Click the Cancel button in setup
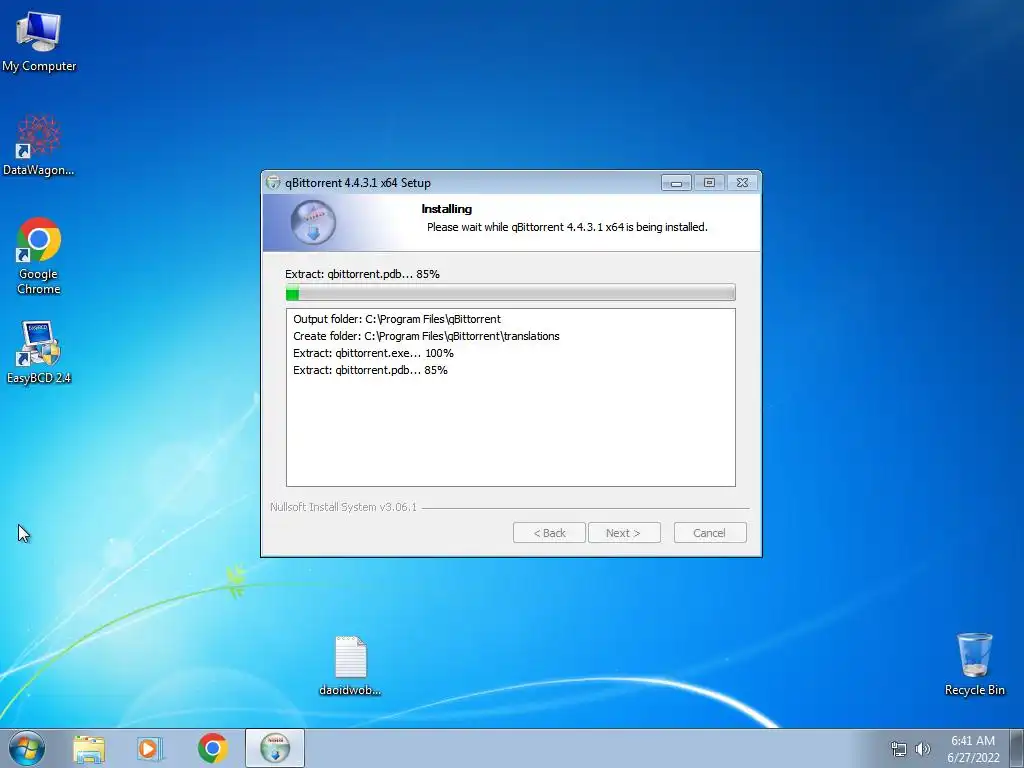 710,533
